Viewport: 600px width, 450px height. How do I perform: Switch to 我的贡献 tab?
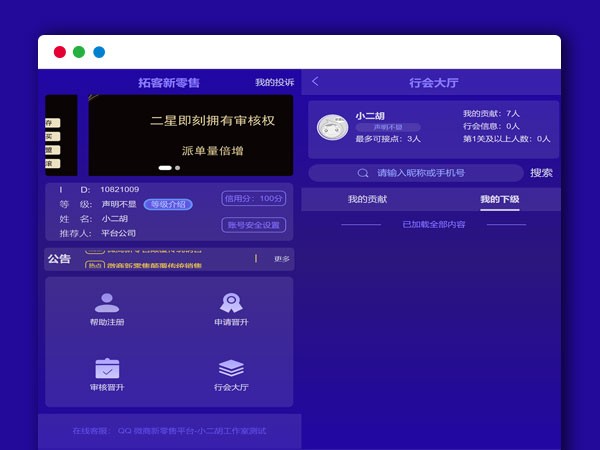(x=367, y=200)
